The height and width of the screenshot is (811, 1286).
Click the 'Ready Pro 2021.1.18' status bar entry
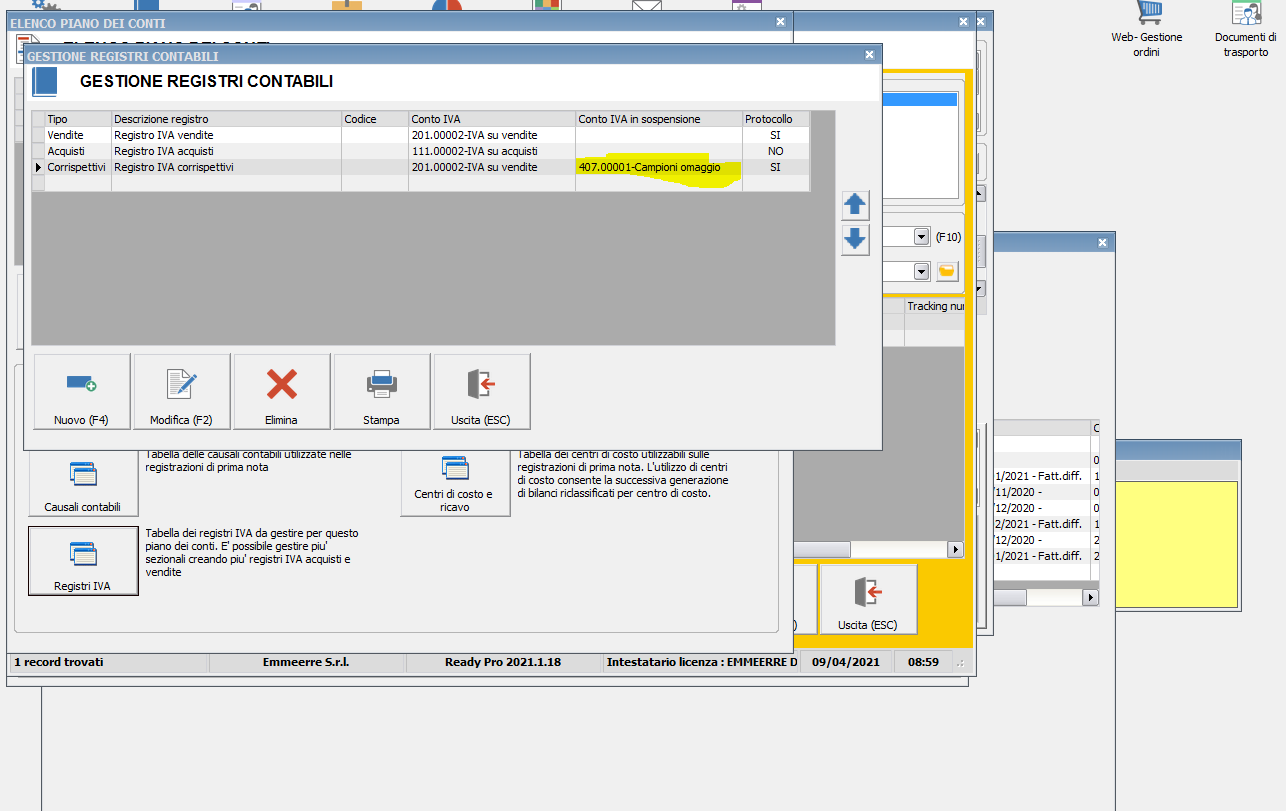[503, 662]
